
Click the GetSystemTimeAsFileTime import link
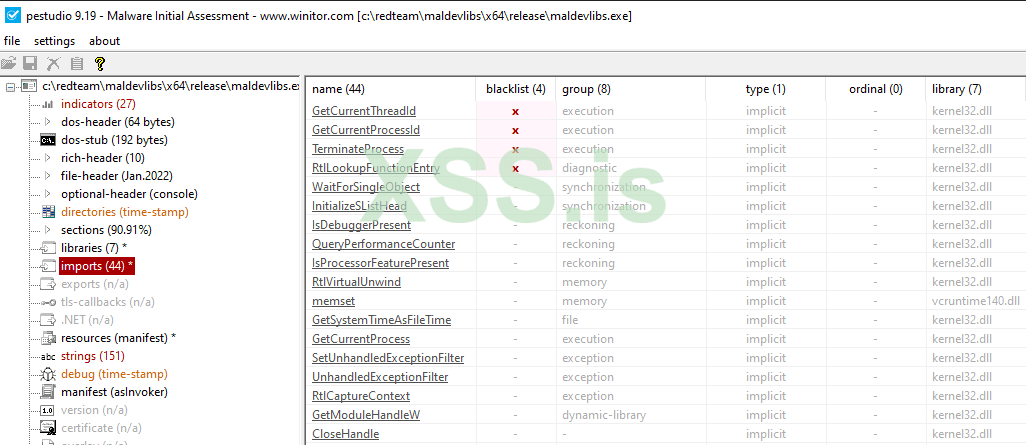point(381,320)
